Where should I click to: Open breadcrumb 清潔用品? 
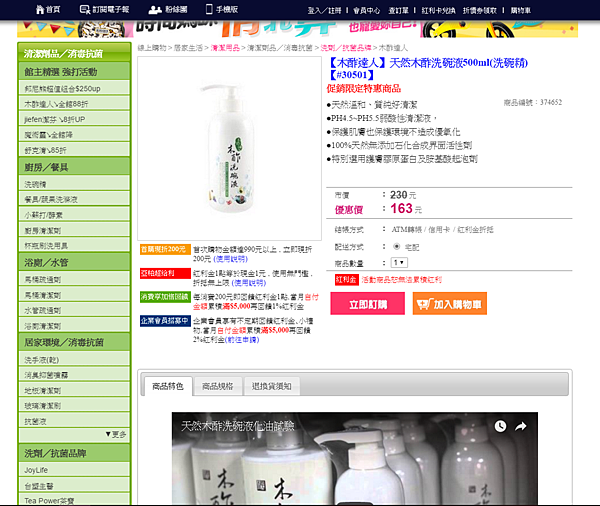tap(225, 48)
